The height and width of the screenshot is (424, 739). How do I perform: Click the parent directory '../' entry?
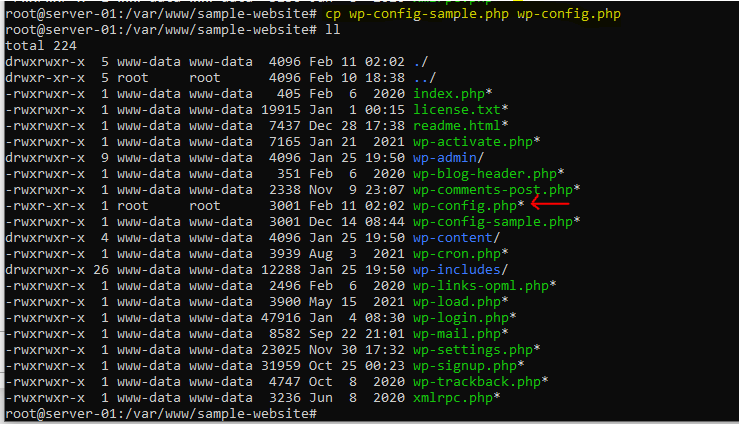[x=425, y=78]
